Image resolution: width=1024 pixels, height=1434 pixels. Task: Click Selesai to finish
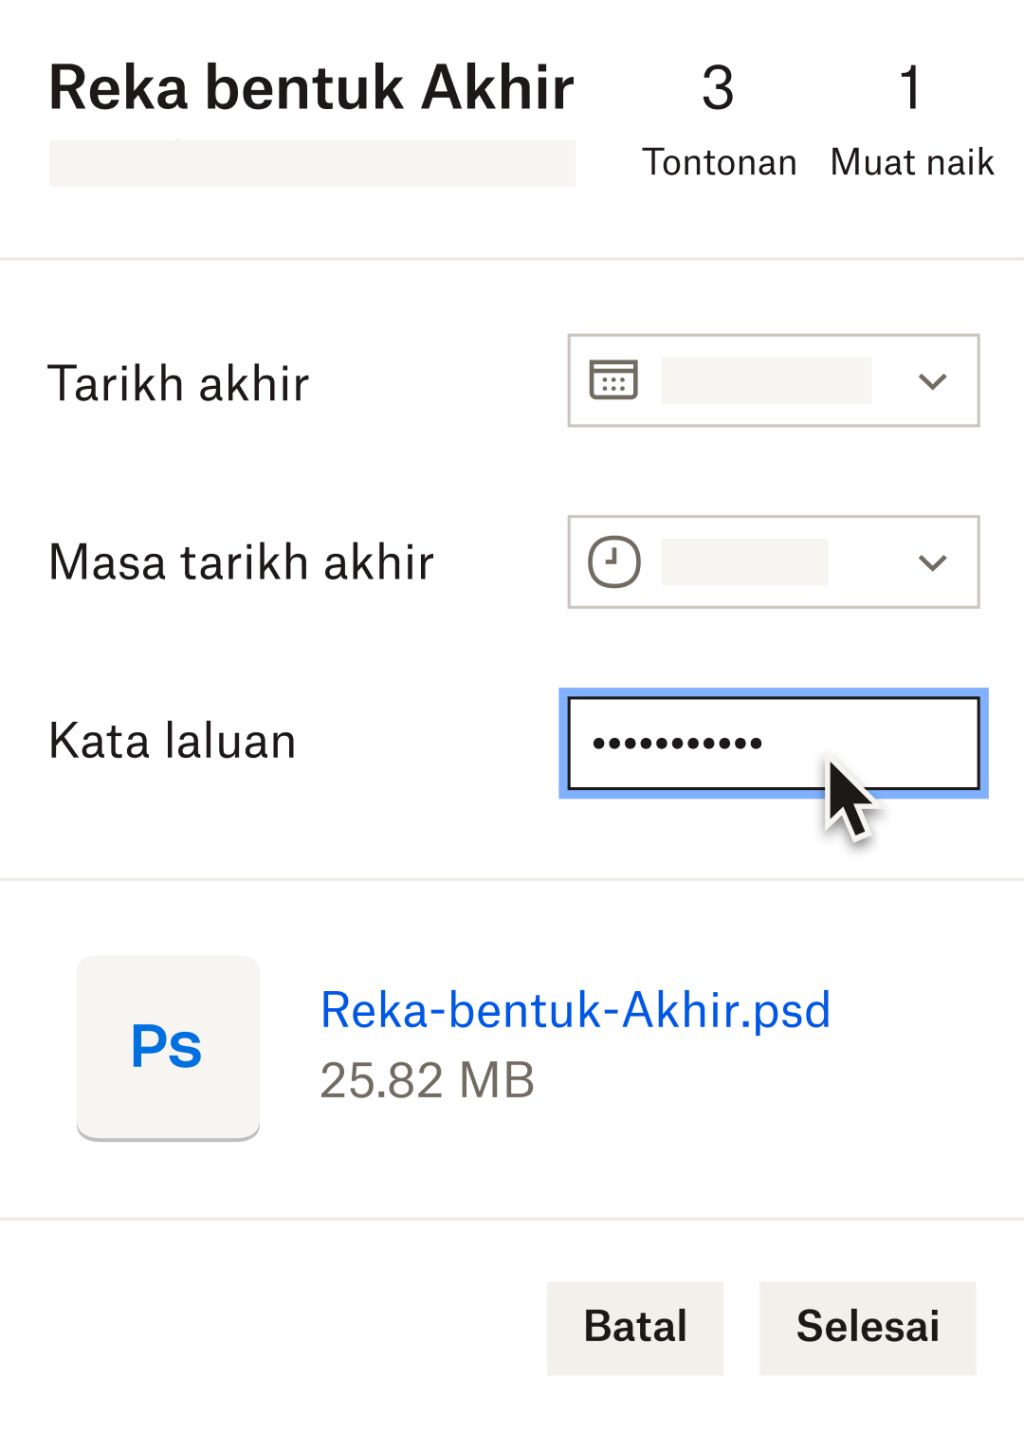(x=867, y=1326)
